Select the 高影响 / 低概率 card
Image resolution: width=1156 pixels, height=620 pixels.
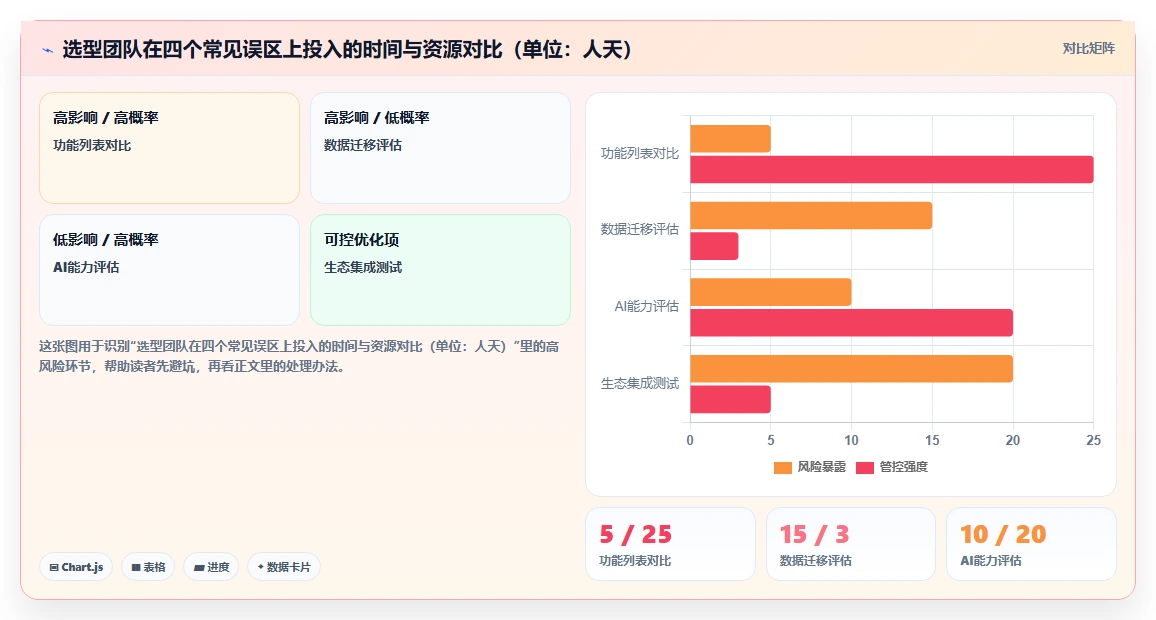440,147
